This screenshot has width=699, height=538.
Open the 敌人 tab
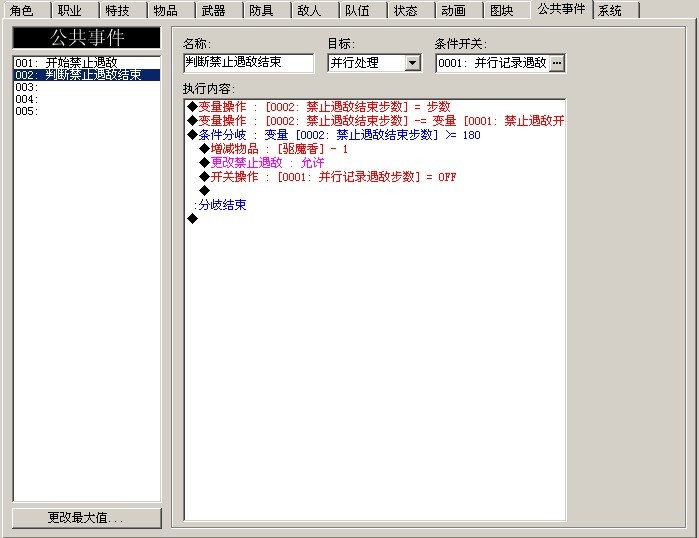point(314,10)
